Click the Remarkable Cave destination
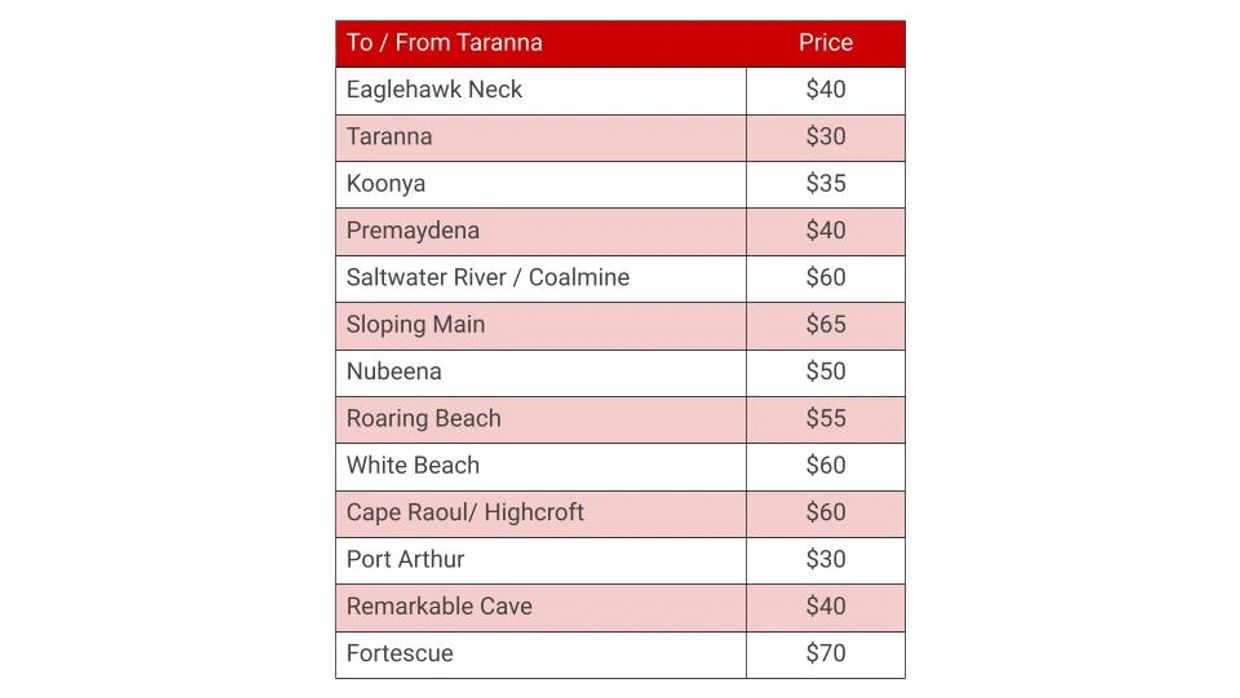 pos(439,607)
